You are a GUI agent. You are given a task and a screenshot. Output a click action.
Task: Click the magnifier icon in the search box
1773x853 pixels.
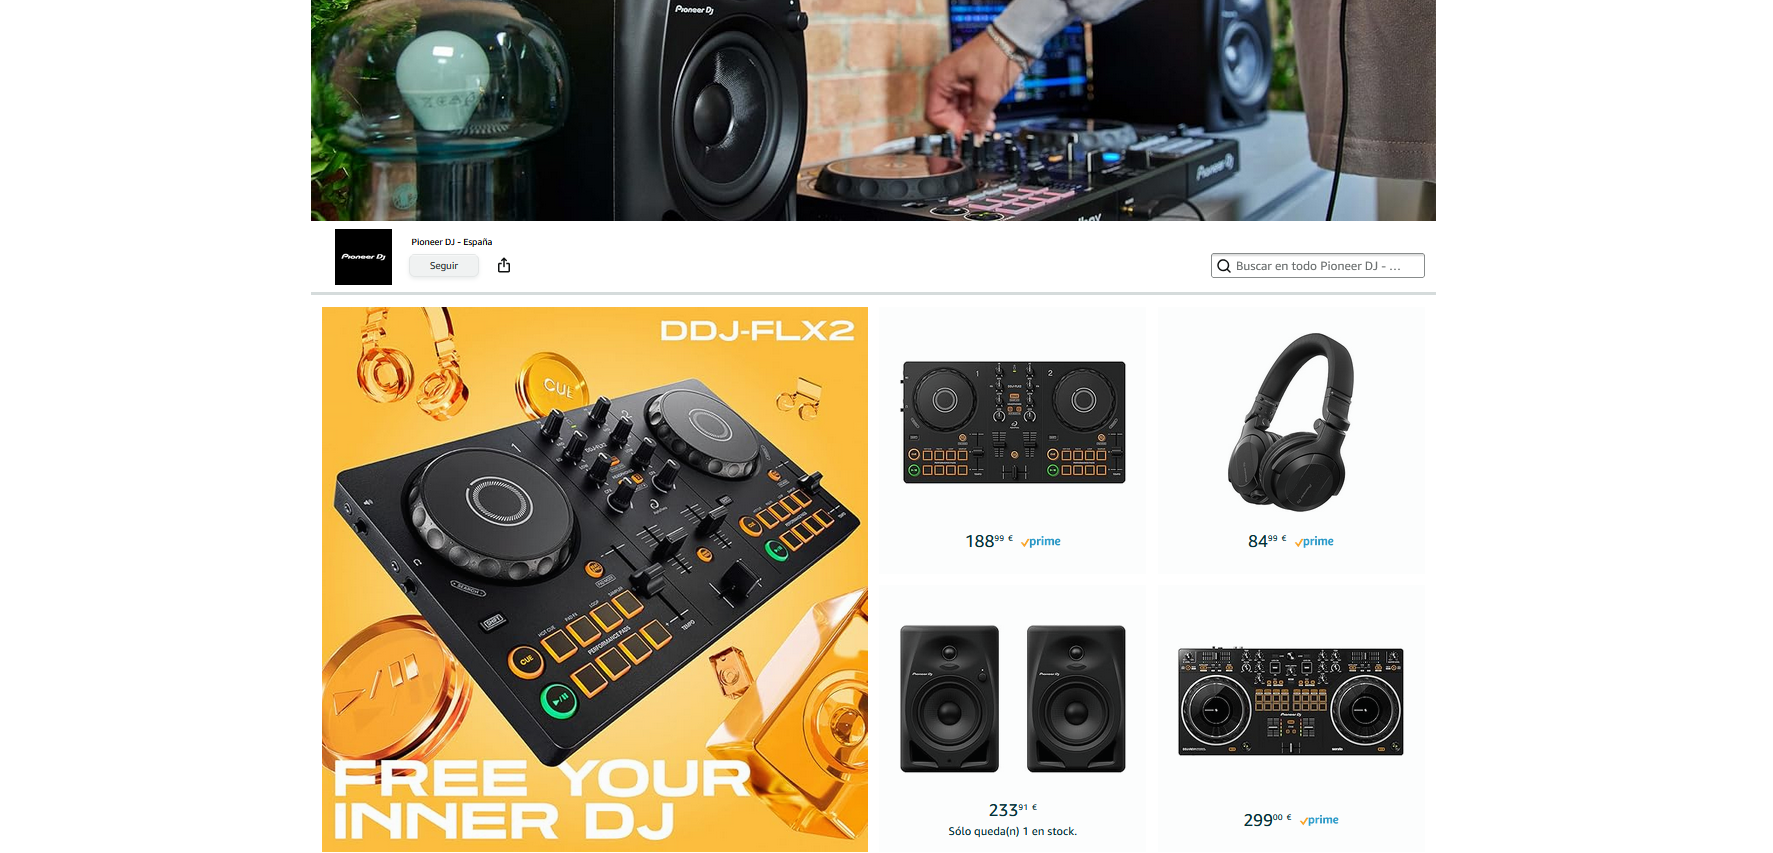pos(1224,266)
